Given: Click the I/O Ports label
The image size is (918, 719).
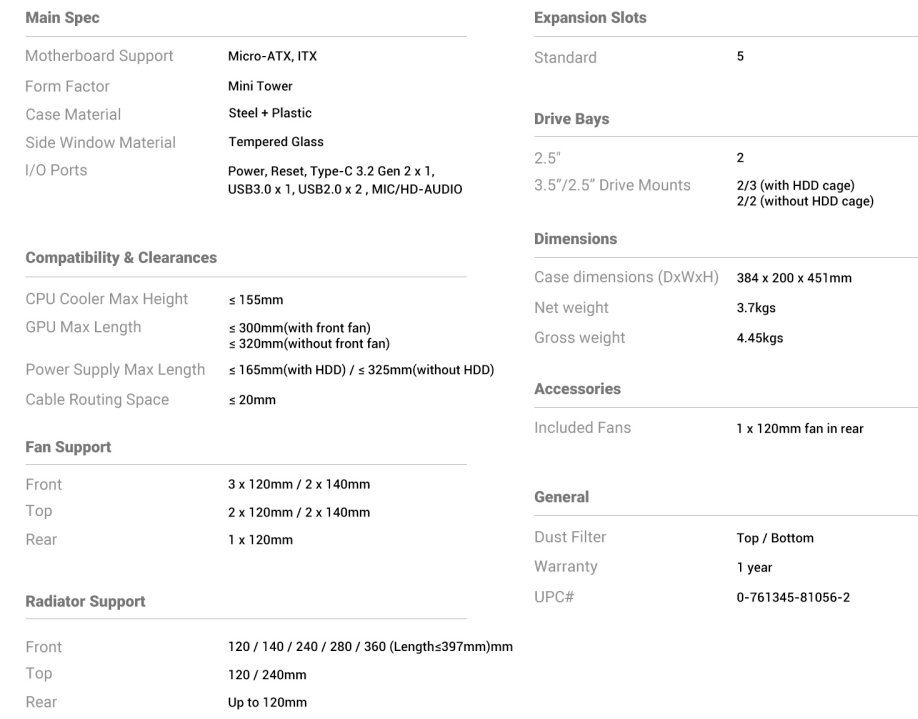Looking at the screenshot, I should (56, 170).
